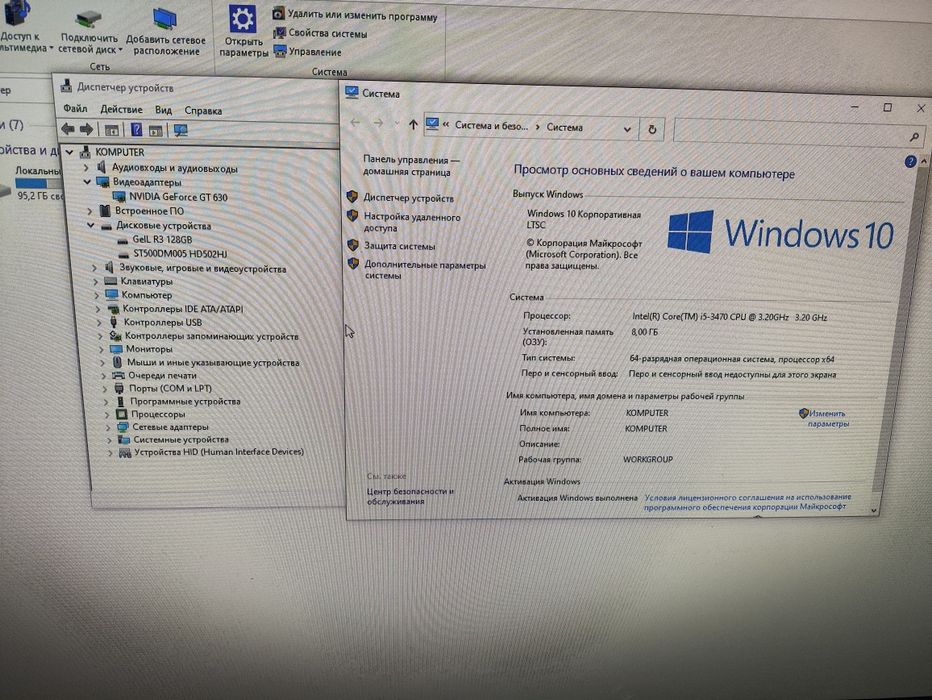Screen dimensions: 932x700
Task: Click scan hardware monitor icon in toolbar
Action: coord(180,130)
